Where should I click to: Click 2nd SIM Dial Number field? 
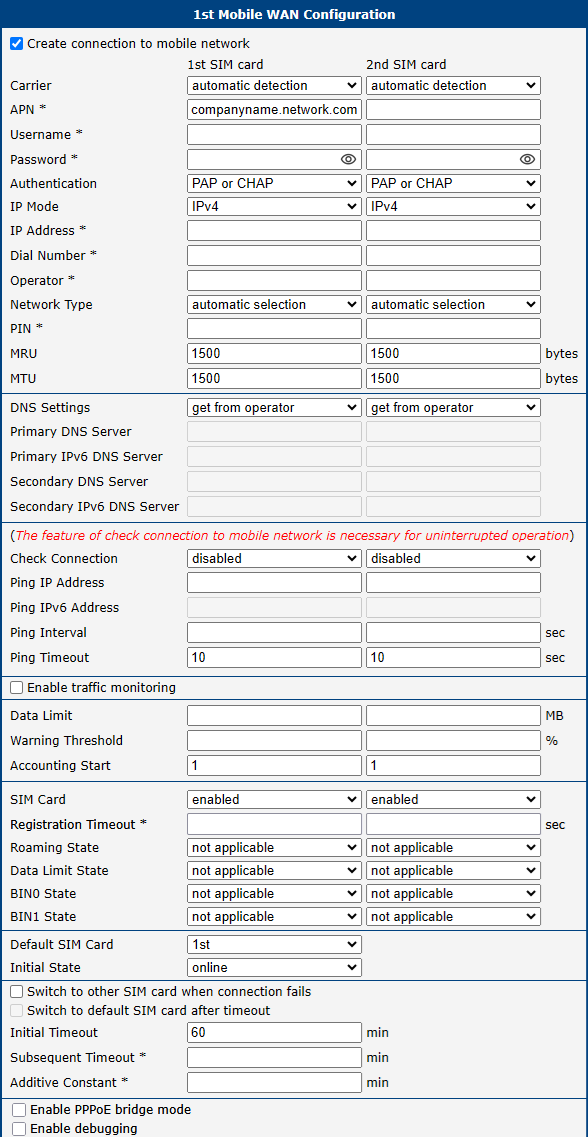[453, 255]
